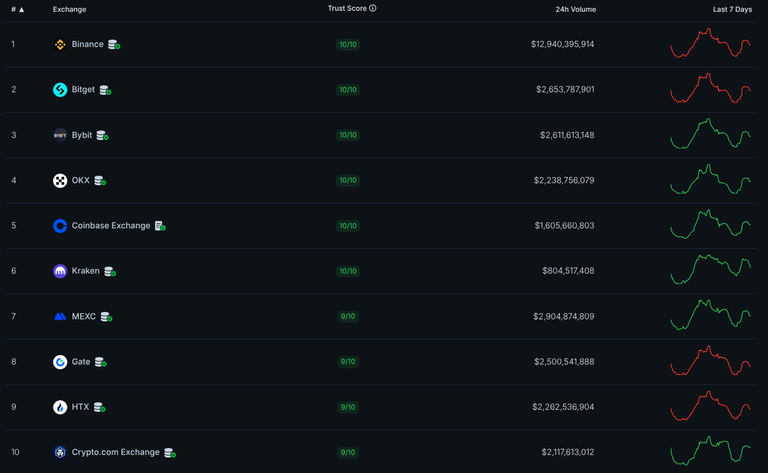Viewport: 768px width, 473px height.
Task: Open the OKX exchange link
Action: [x=80, y=180]
